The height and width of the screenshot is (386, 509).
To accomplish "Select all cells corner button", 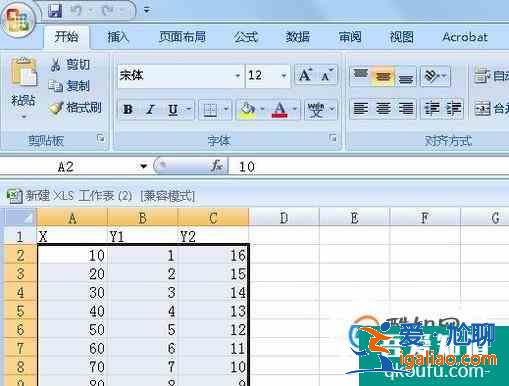I will point(20,217).
